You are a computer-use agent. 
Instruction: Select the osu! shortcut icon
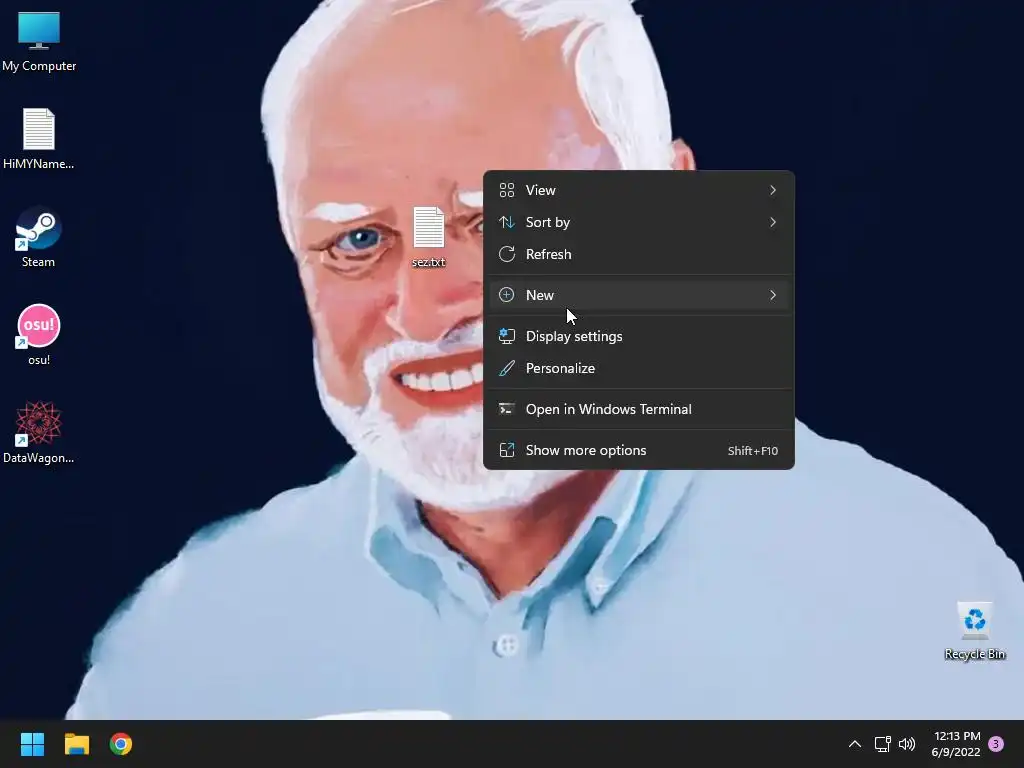(39, 334)
